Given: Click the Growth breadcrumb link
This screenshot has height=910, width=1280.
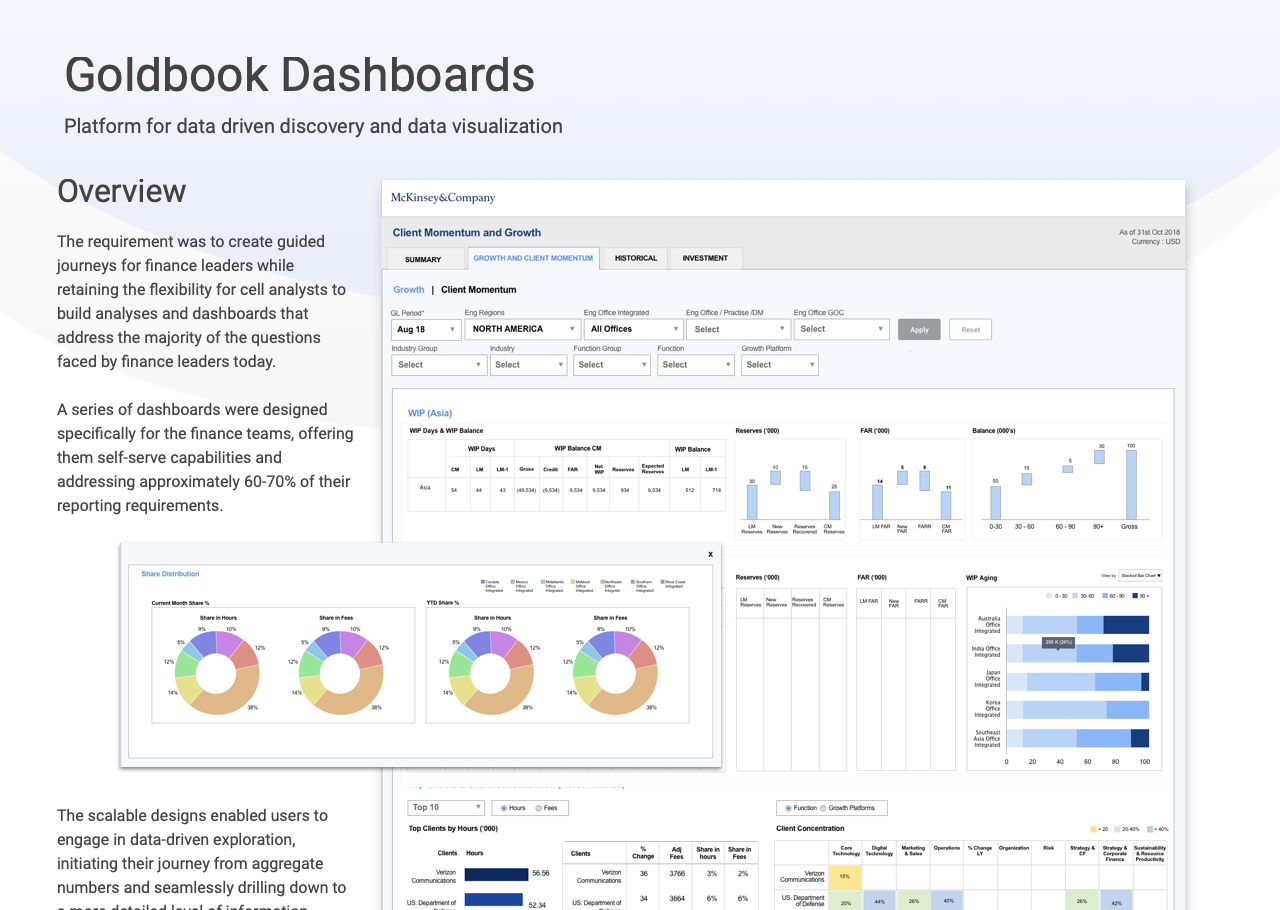Looking at the screenshot, I should point(408,289).
